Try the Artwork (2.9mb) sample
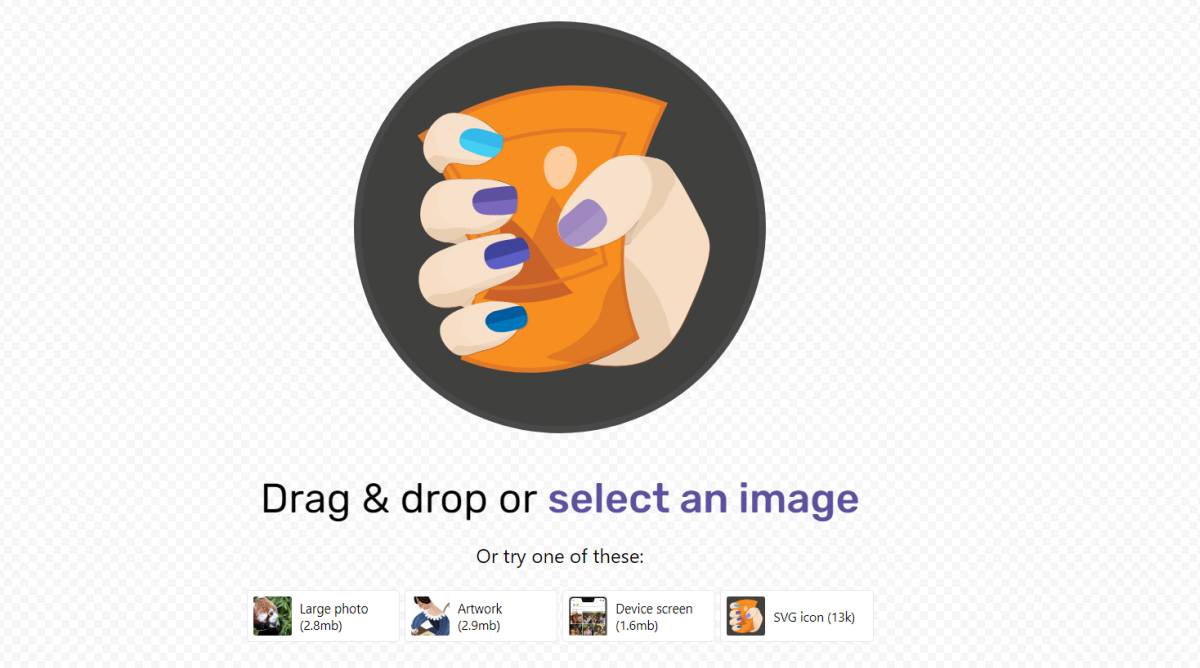 coord(481,616)
